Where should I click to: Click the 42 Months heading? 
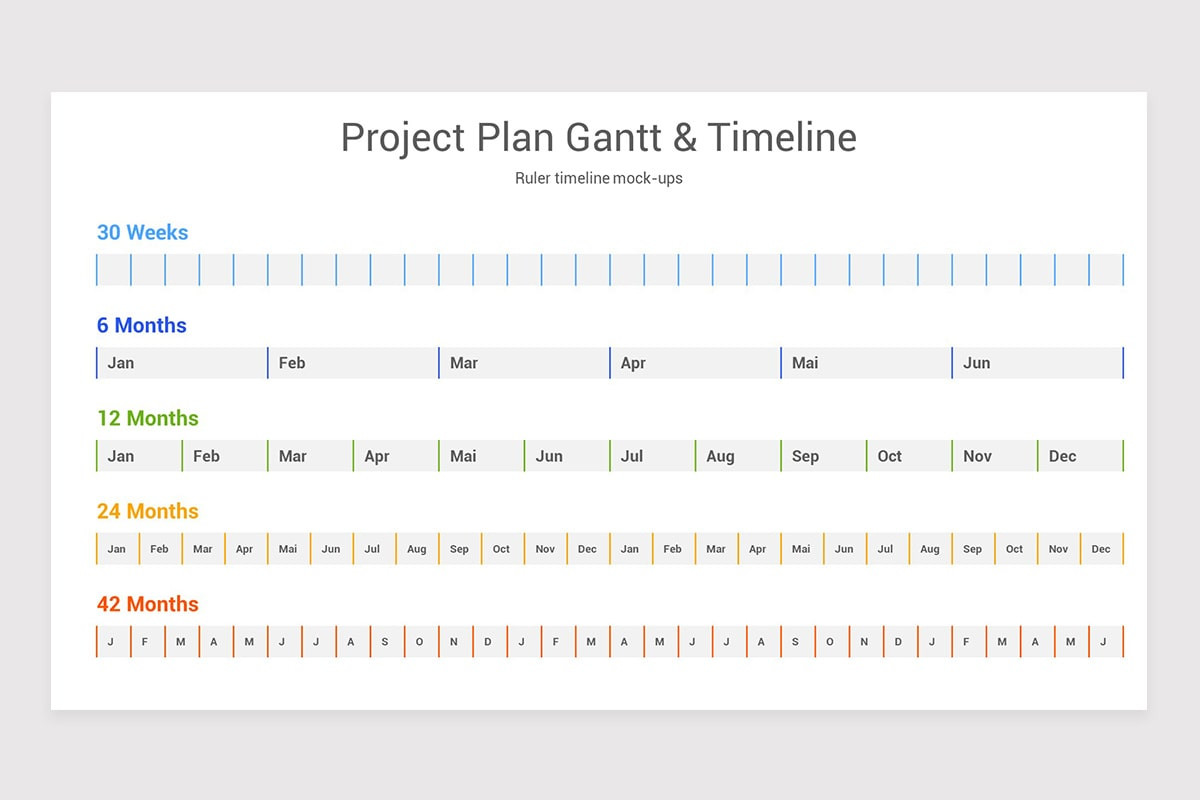pyautogui.click(x=148, y=604)
